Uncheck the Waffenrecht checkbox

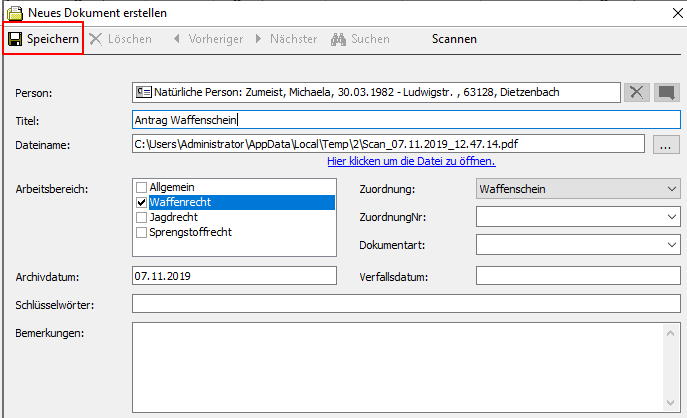pyautogui.click(x=141, y=203)
